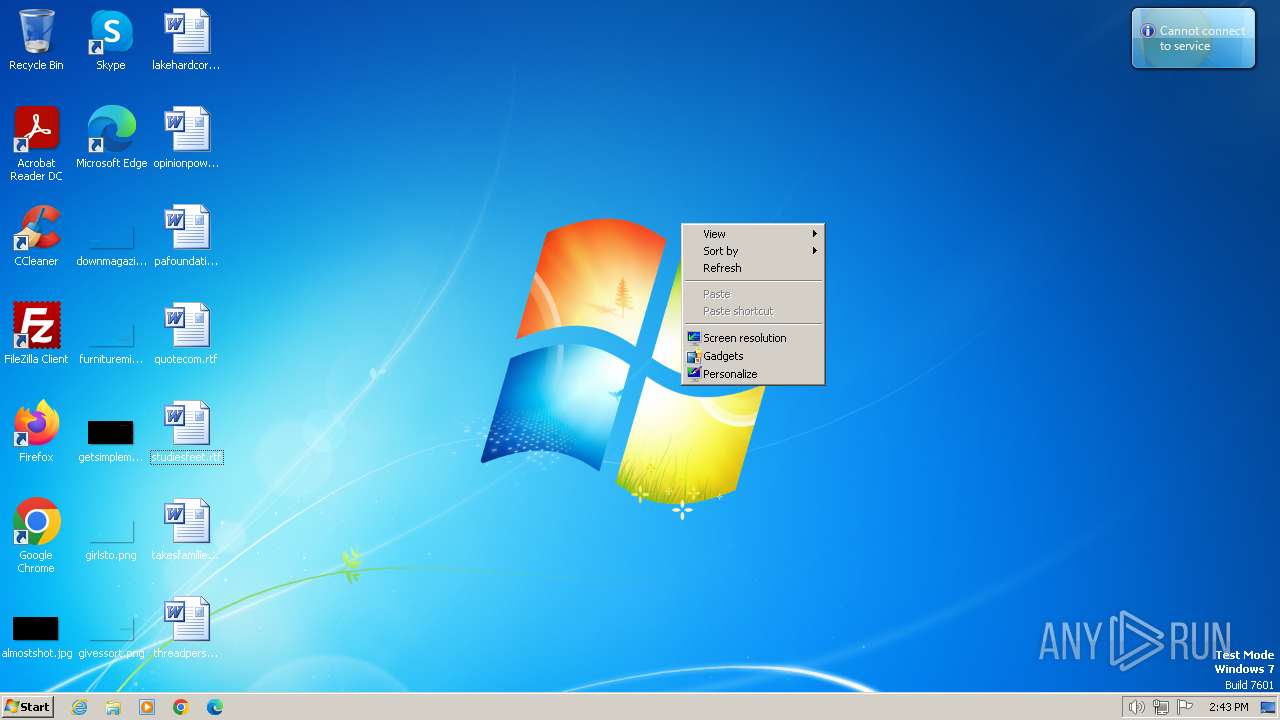Launch Chrome from the taskbar

(181, 707)
